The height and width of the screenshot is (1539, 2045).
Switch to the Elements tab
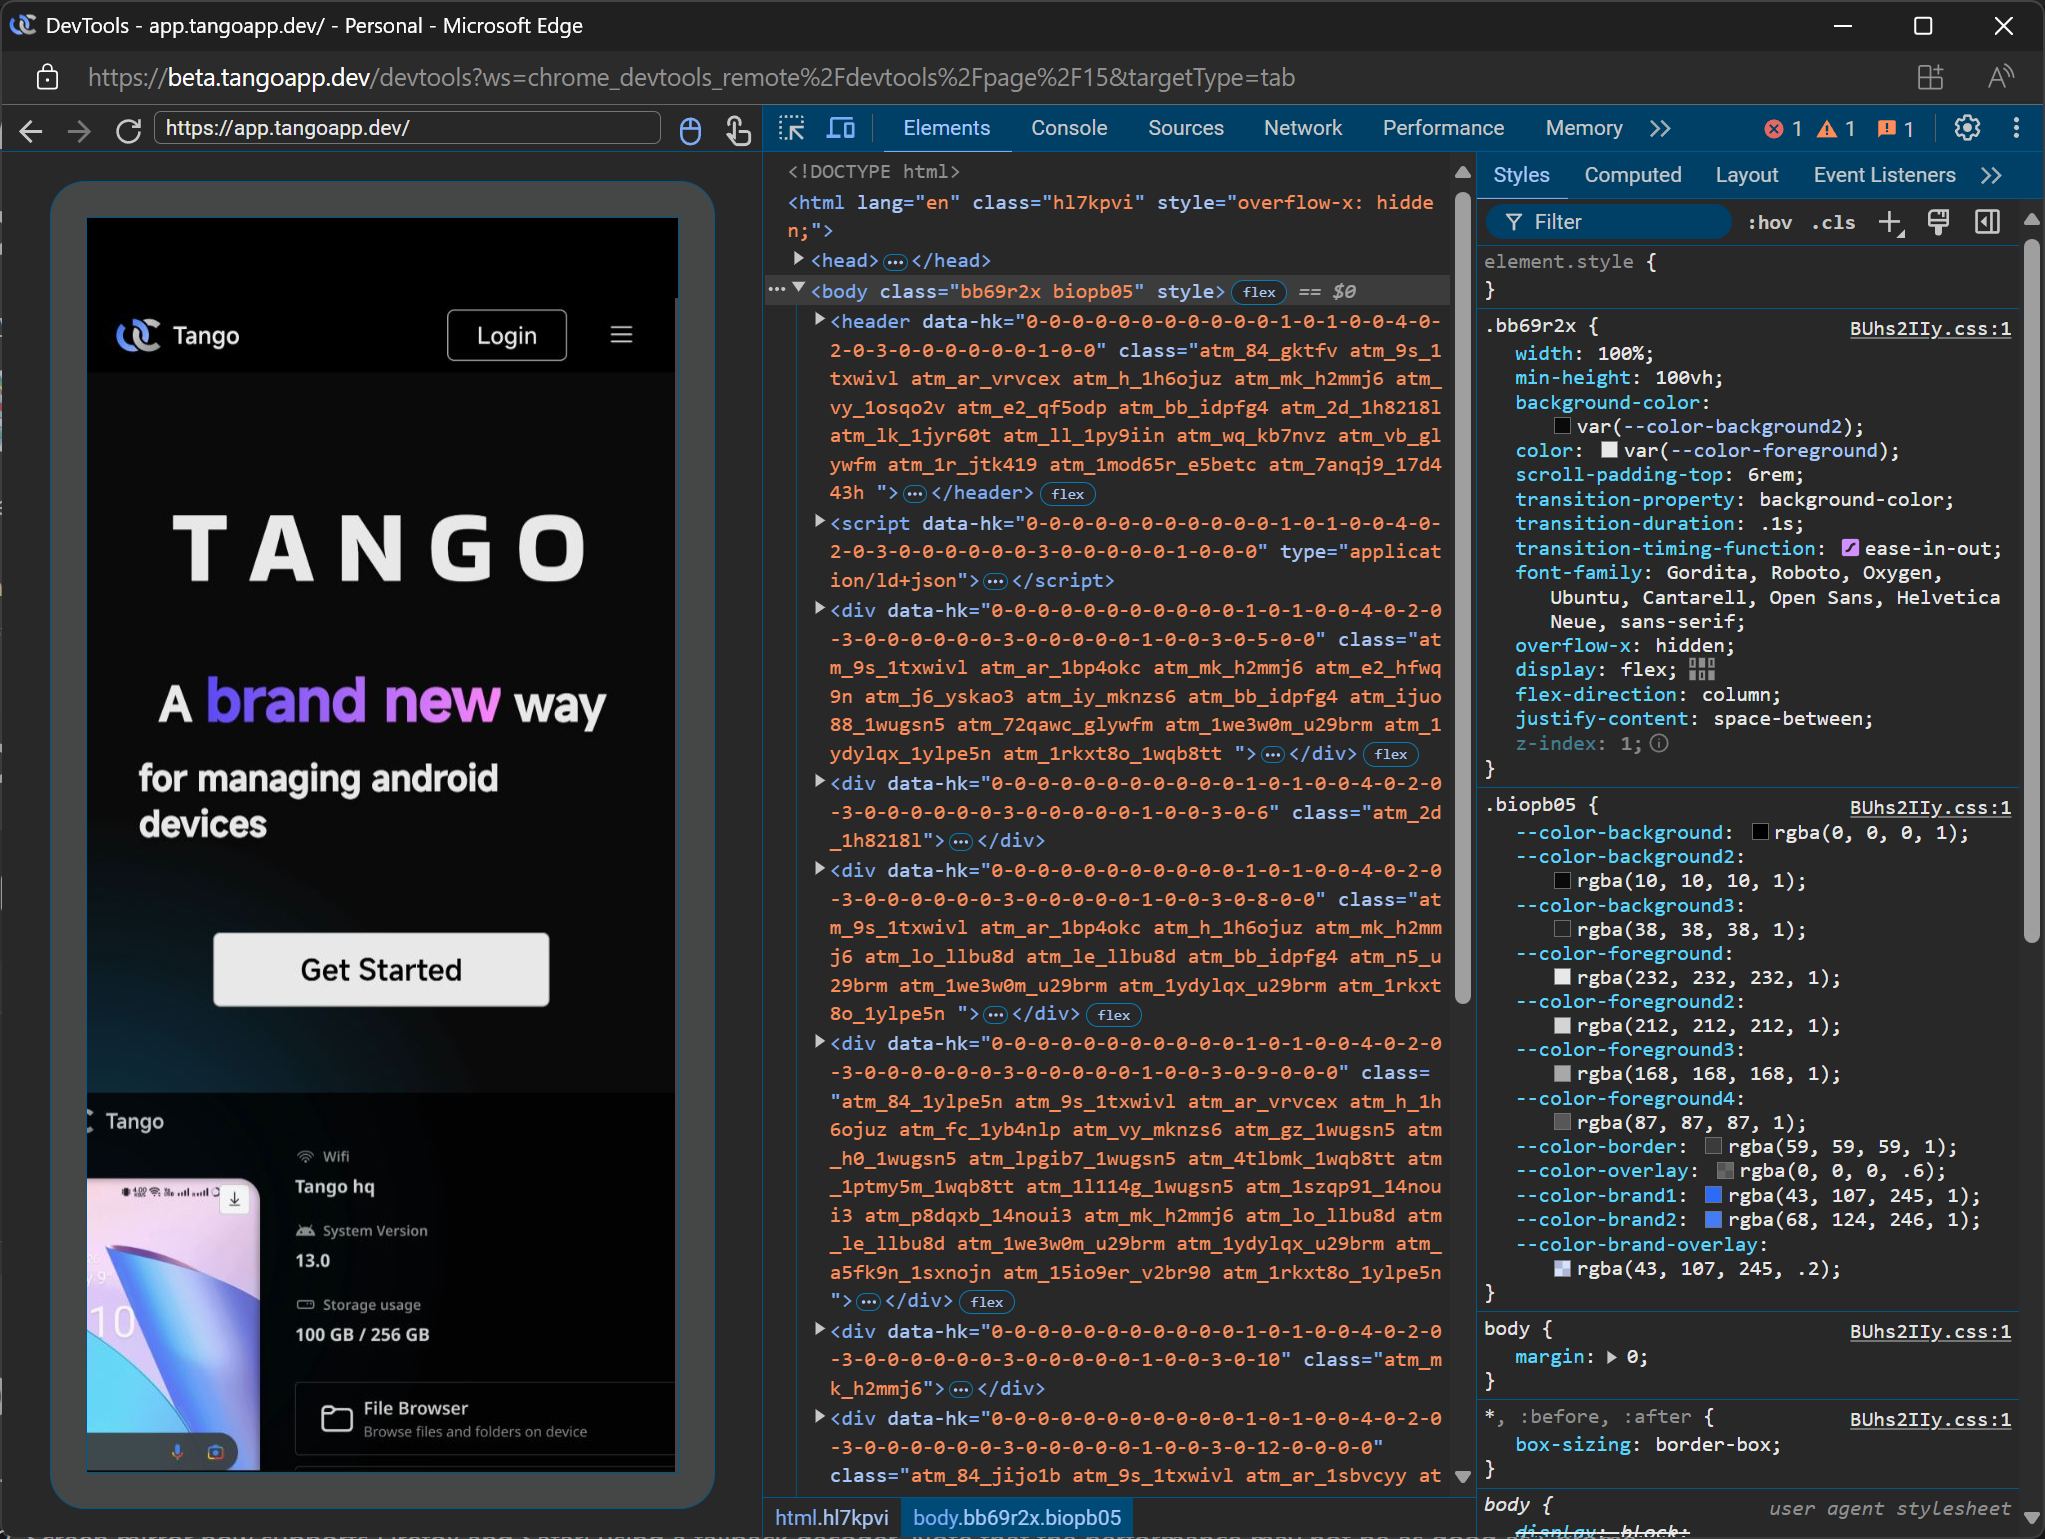pyautogui.click(x=946, y=128)
